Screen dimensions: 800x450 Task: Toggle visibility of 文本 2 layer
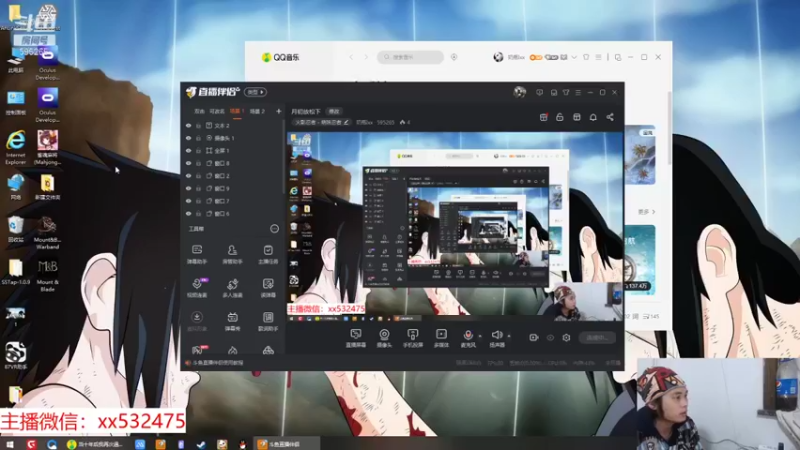coord(188,126)
